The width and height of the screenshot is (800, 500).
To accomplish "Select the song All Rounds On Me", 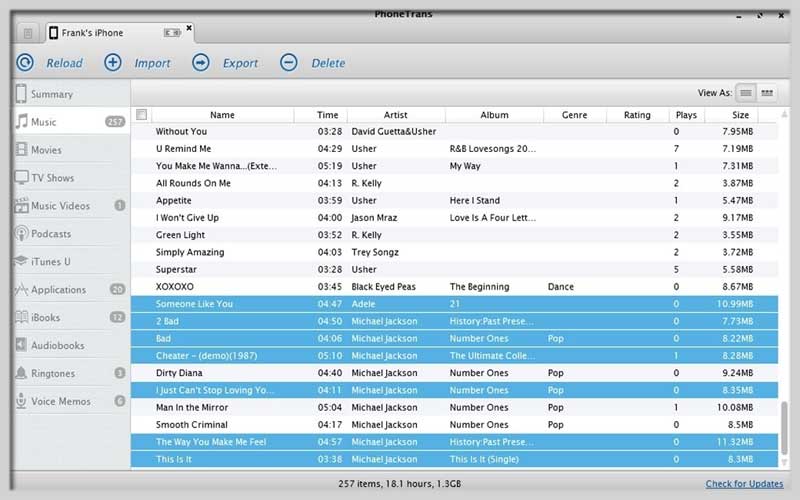I will (x=455, y=183).
